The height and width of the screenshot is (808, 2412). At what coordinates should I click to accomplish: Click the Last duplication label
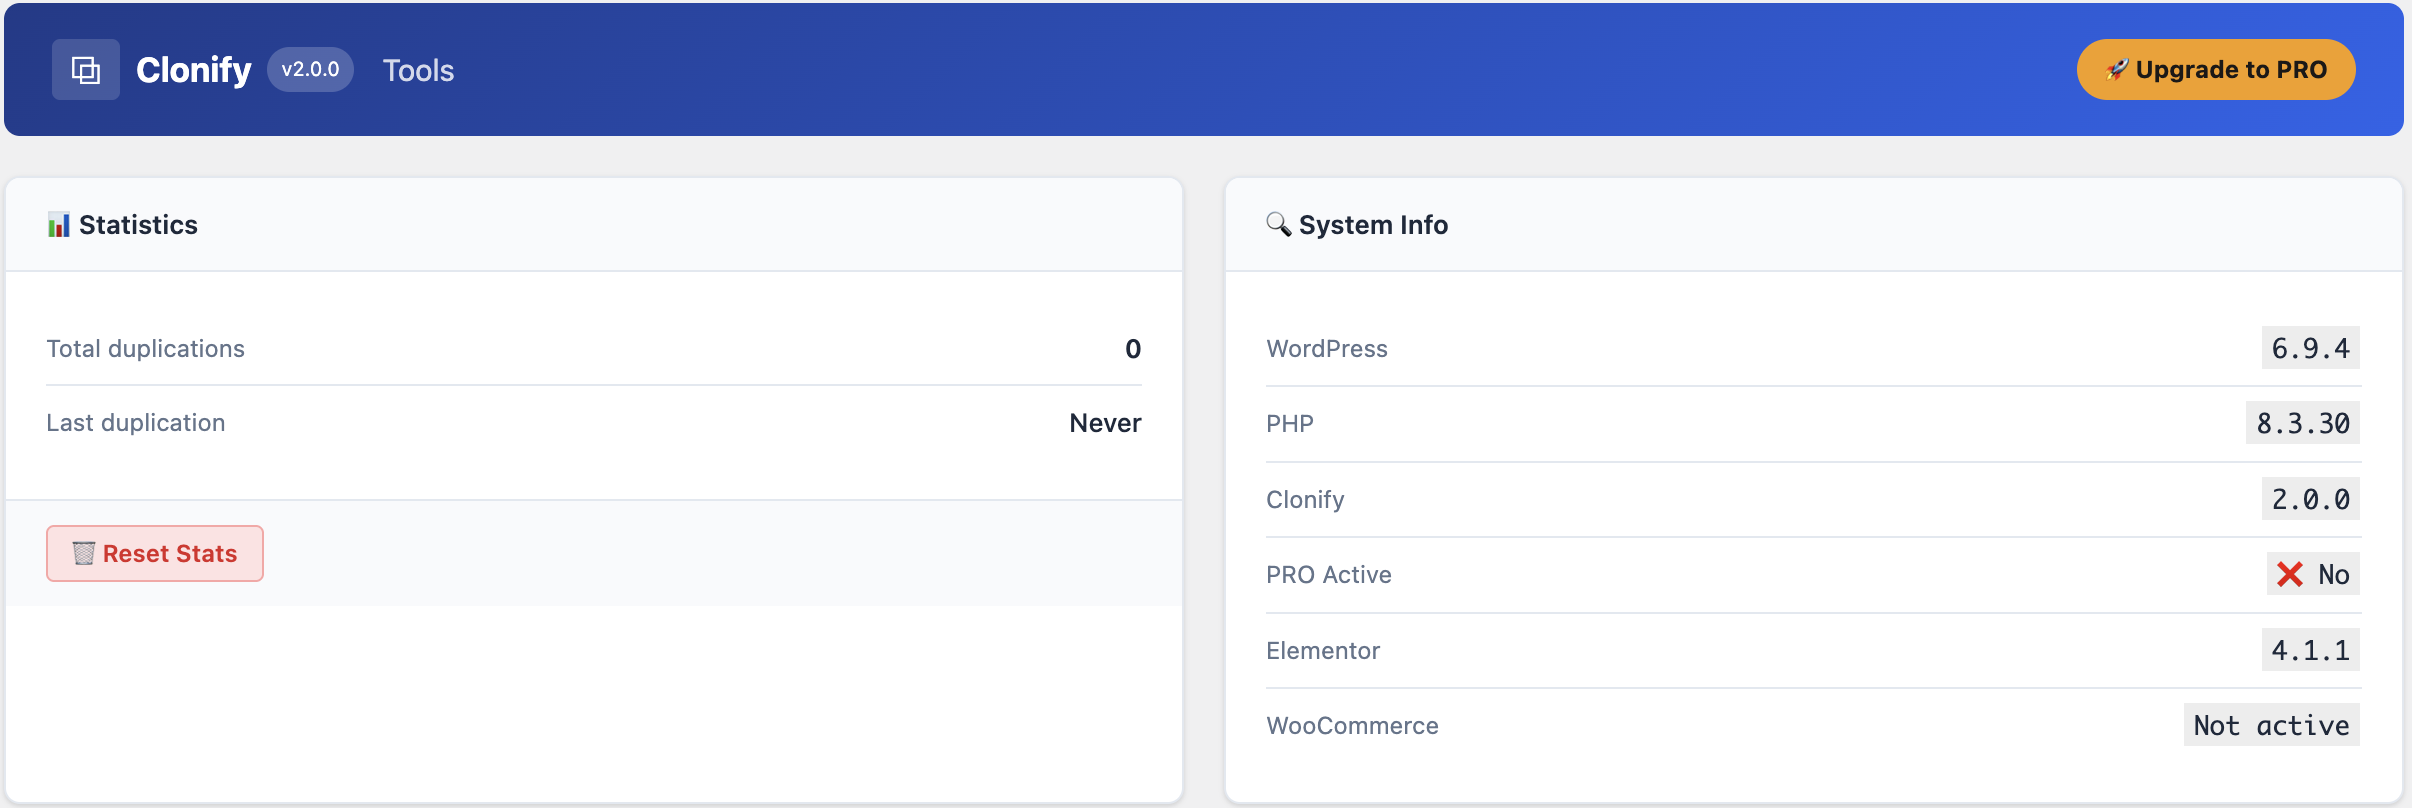point(136,423)
